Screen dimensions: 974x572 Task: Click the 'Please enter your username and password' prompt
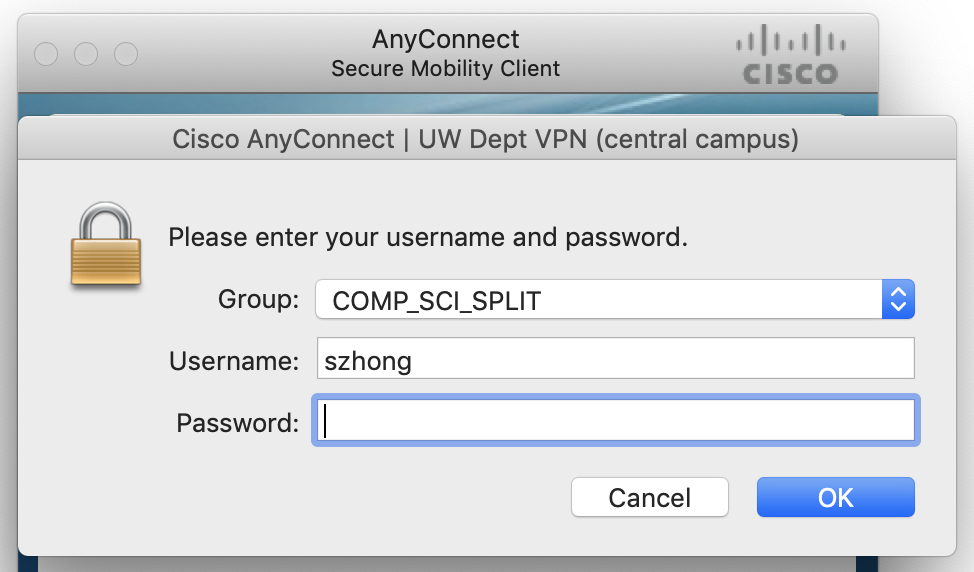click(428, 238)
